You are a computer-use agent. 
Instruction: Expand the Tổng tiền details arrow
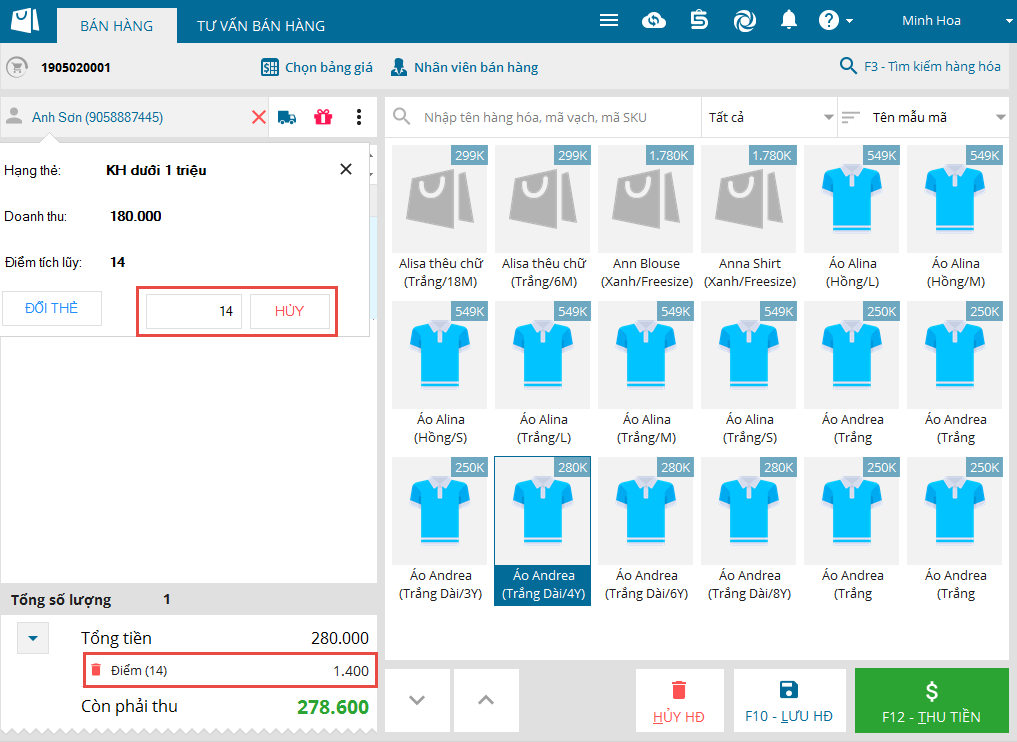coord(33,638)
